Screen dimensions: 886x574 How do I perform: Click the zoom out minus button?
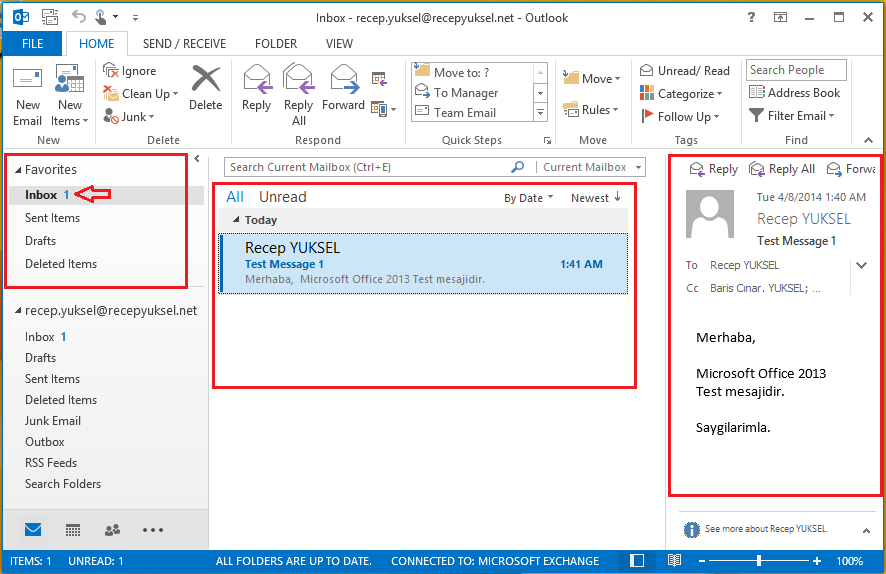702,560
